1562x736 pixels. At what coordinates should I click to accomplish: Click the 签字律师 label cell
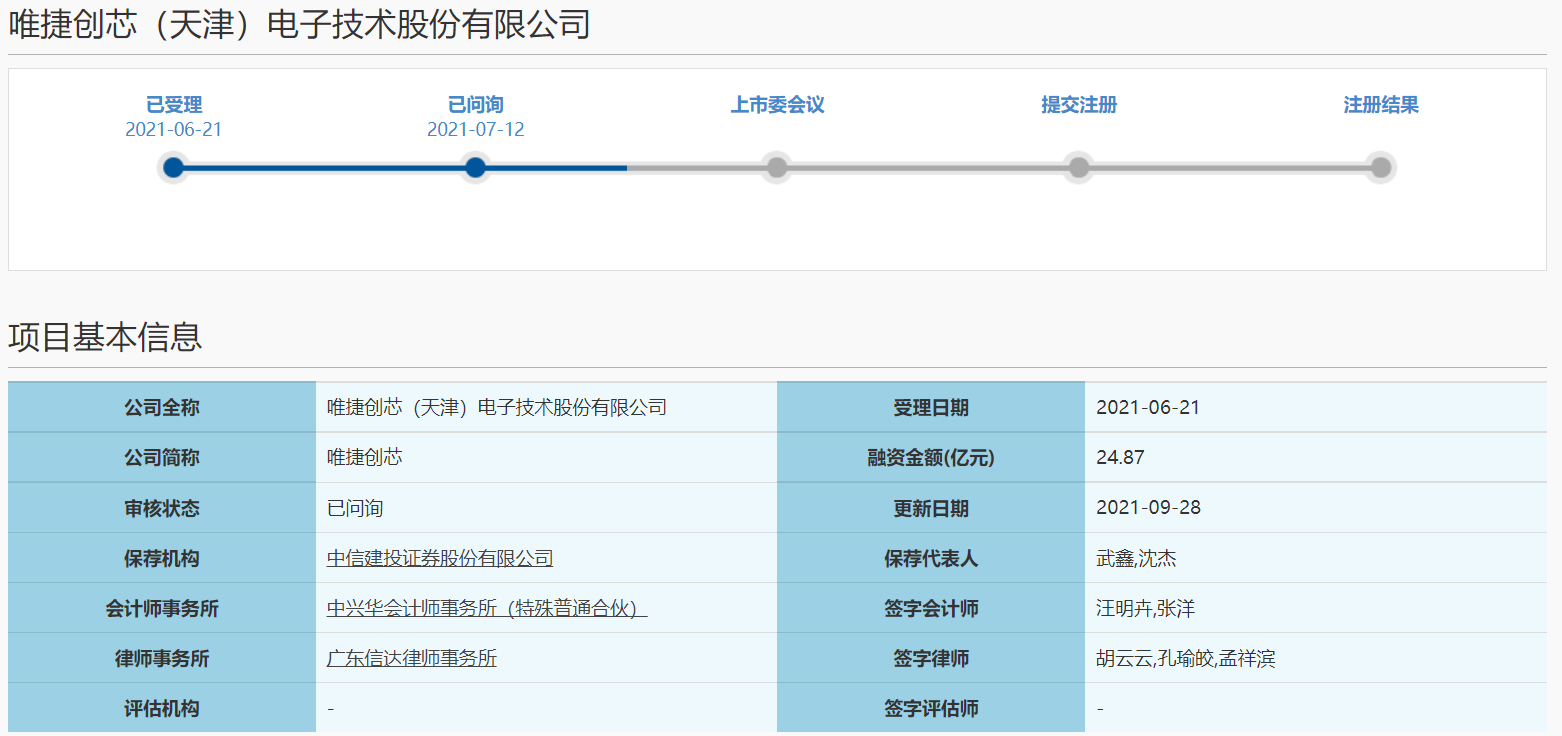pos(931,658)
